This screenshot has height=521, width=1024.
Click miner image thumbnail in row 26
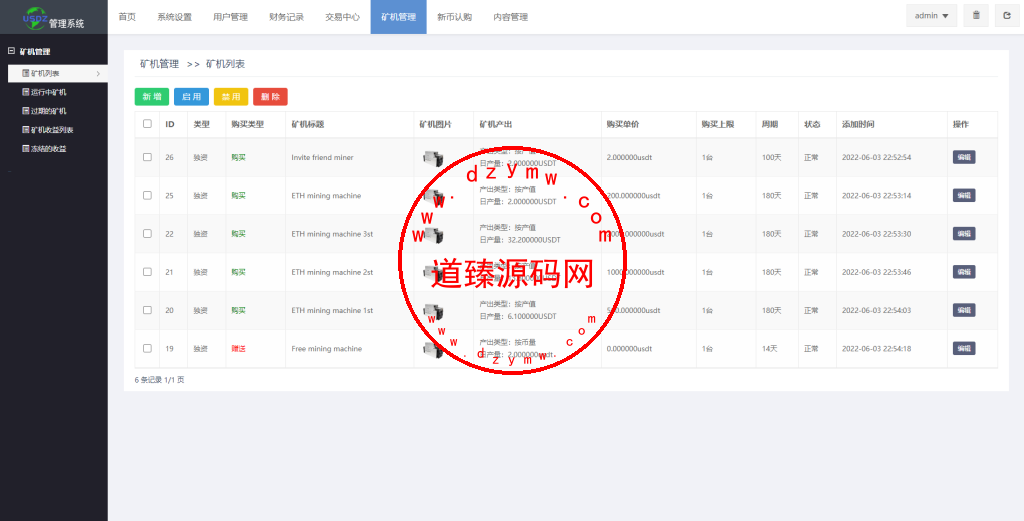[433, 158]
